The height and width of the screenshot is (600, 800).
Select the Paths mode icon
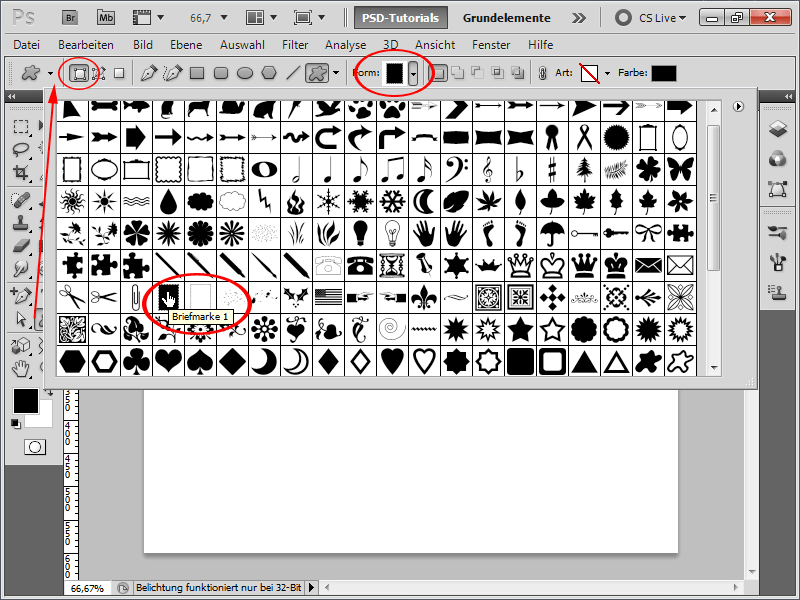tap(99, 73)
